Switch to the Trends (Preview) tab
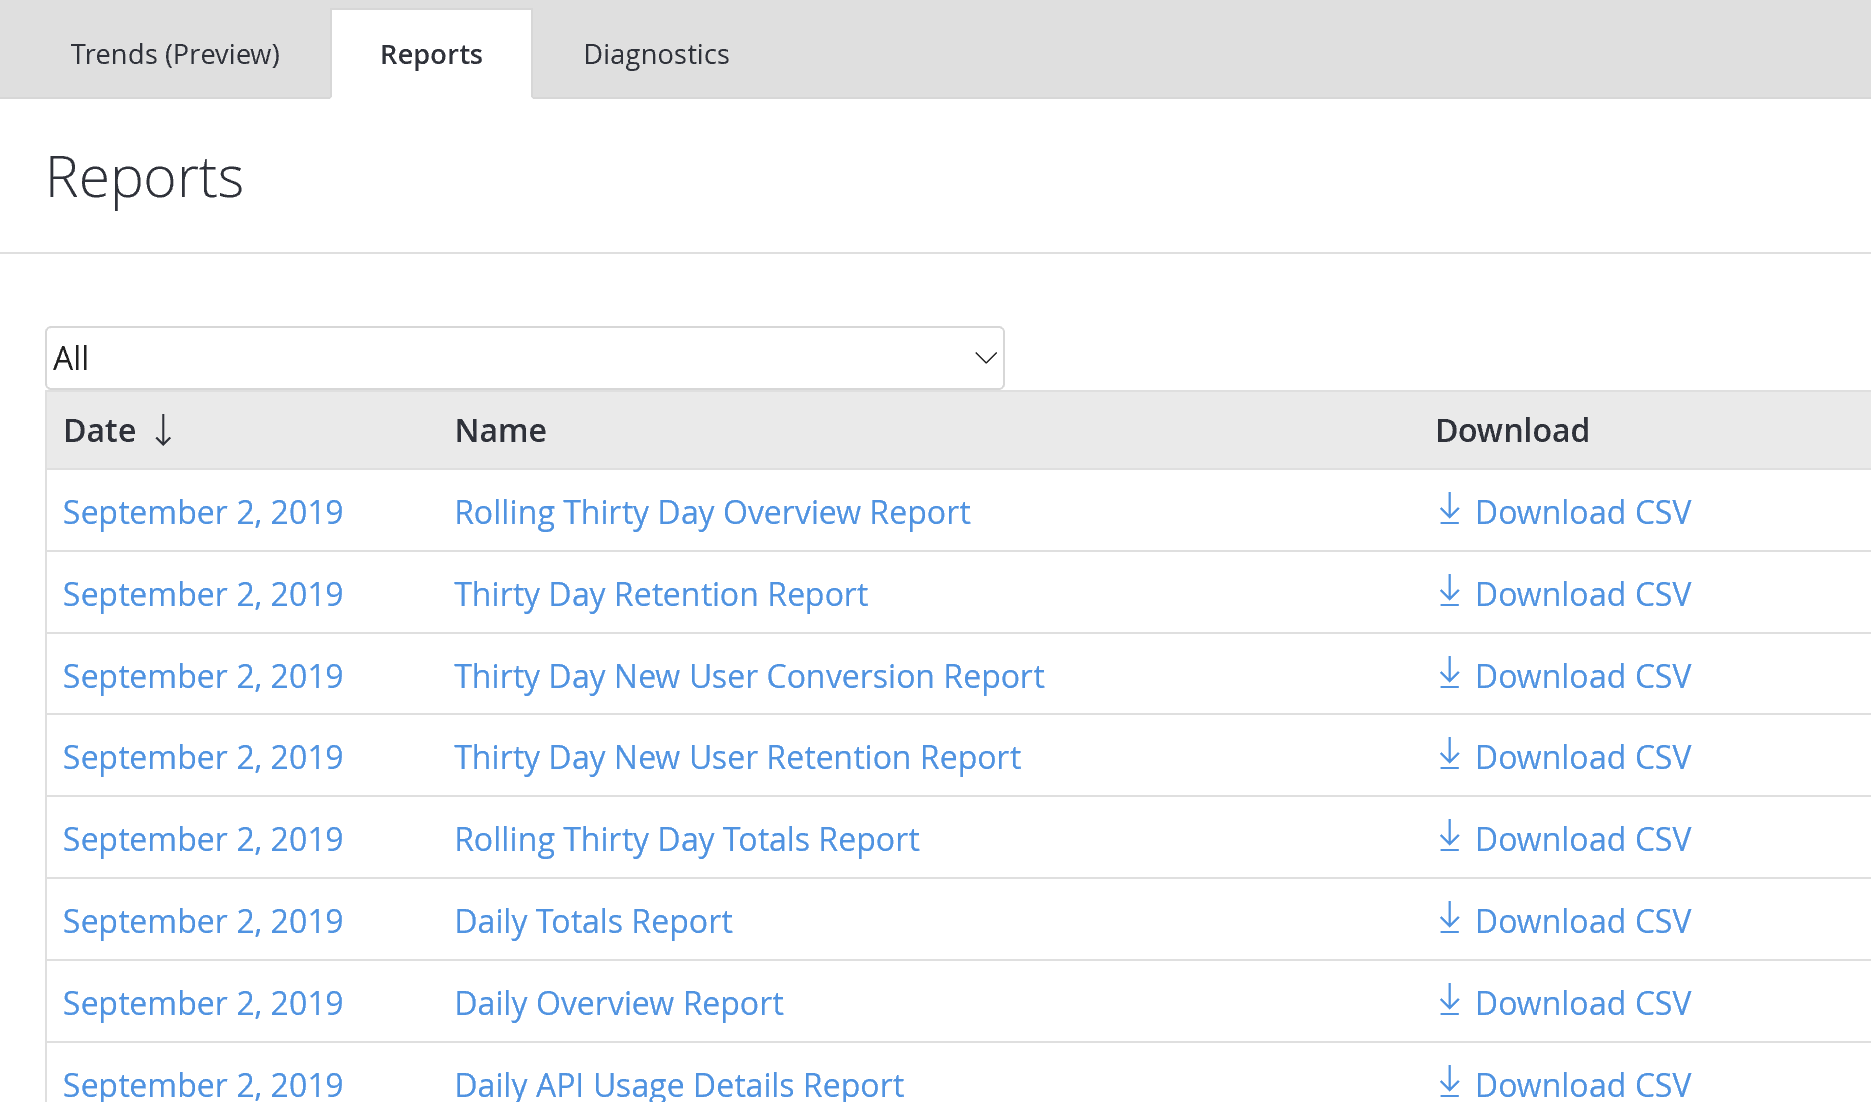The height and width of the screenshot is (1102, 1871). [x=175, y=54]
